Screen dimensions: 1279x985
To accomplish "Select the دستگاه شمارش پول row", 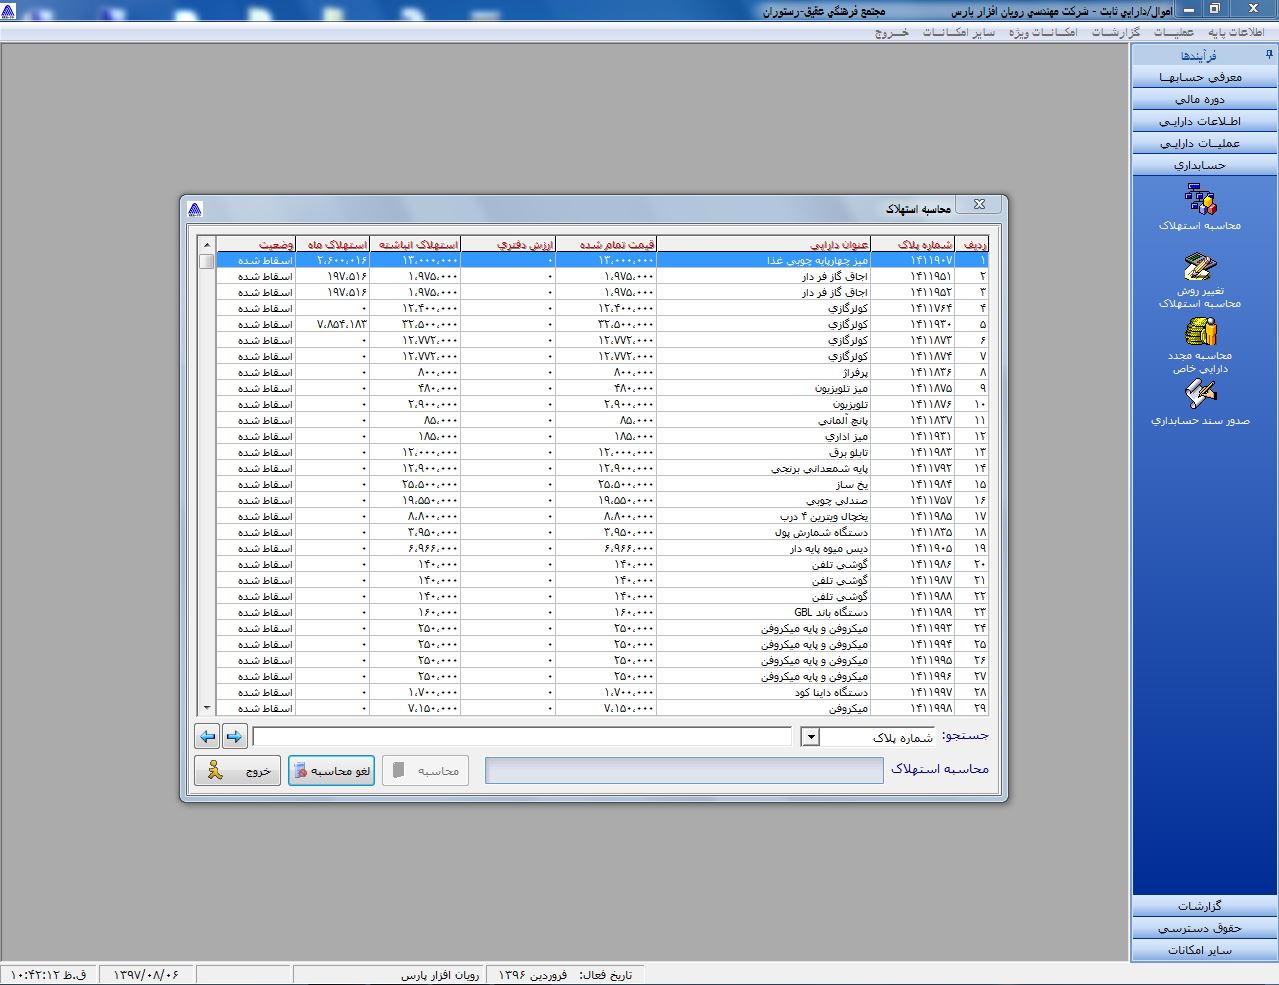I will click(x=602, y=532).
